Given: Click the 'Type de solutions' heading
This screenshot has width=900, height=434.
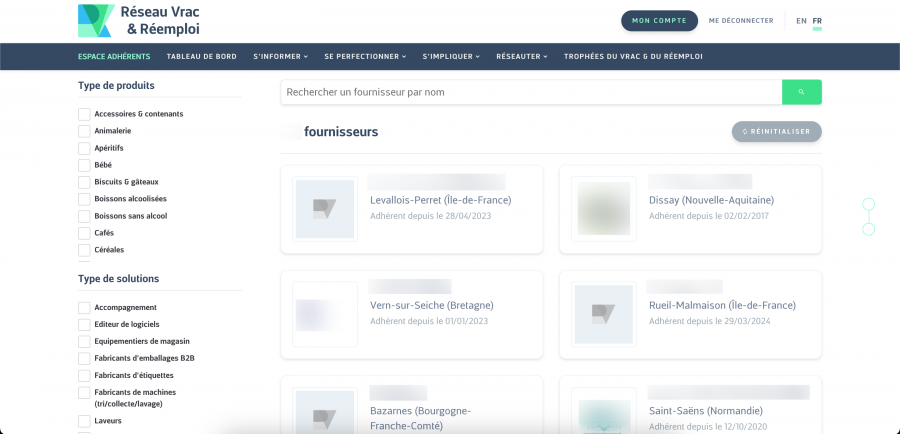Looking at the screenshot, I should click(118, 279).
